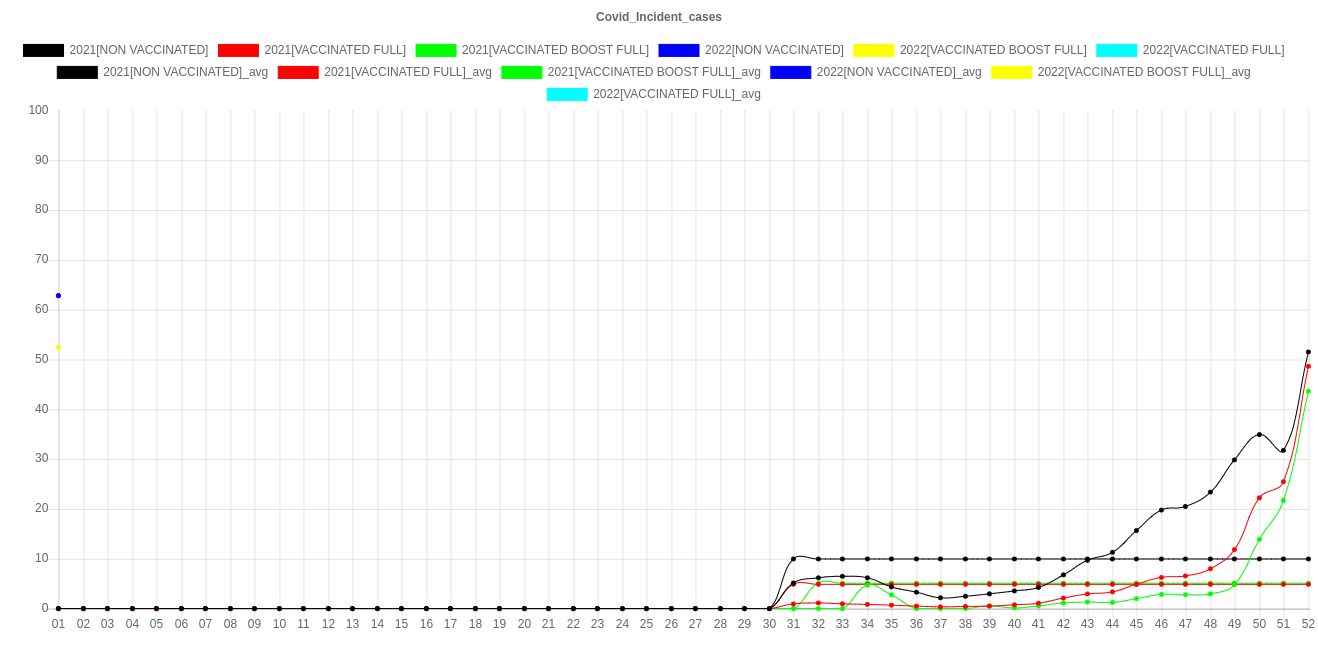The width and height of the screenshot is (1318, 659).
Task: Select the red peak point at week 52
Action: click(x=1308, y=366)
